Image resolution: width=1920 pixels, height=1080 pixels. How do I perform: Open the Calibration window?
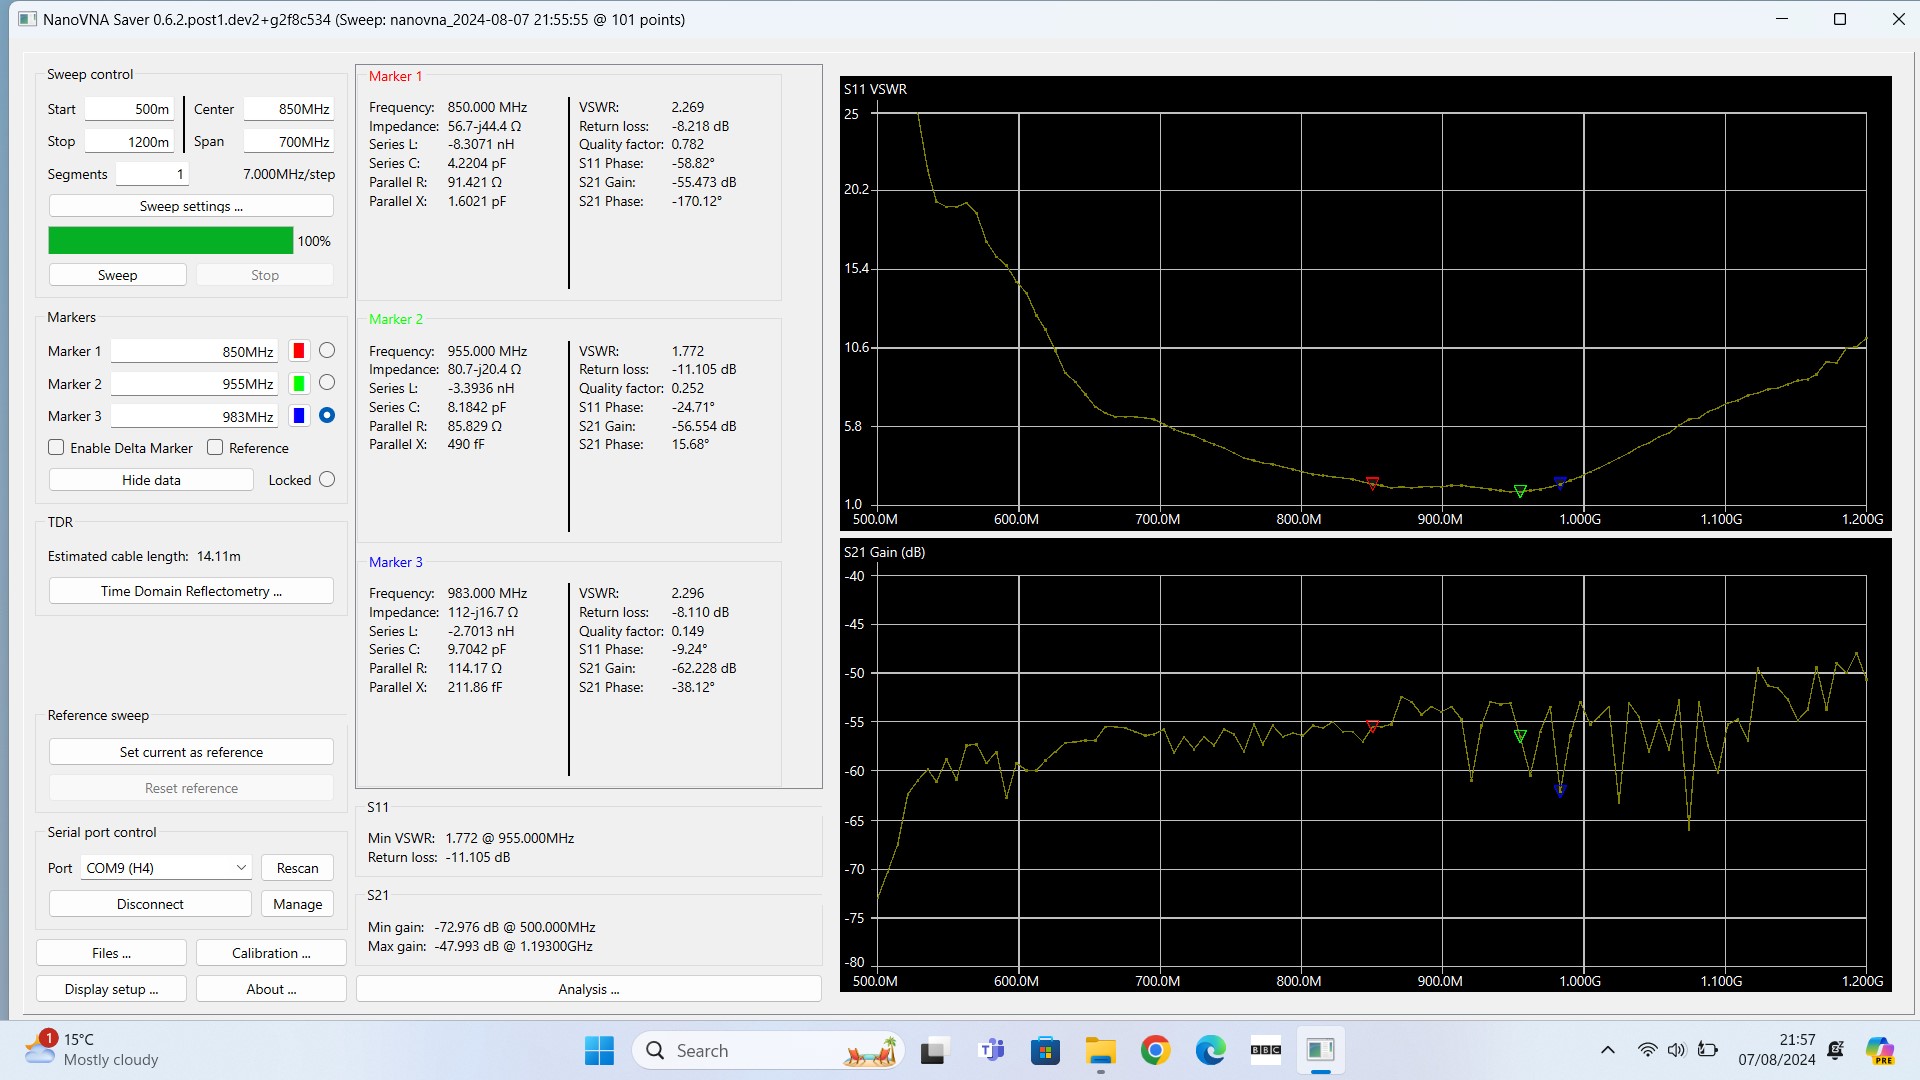pos(271,953)
